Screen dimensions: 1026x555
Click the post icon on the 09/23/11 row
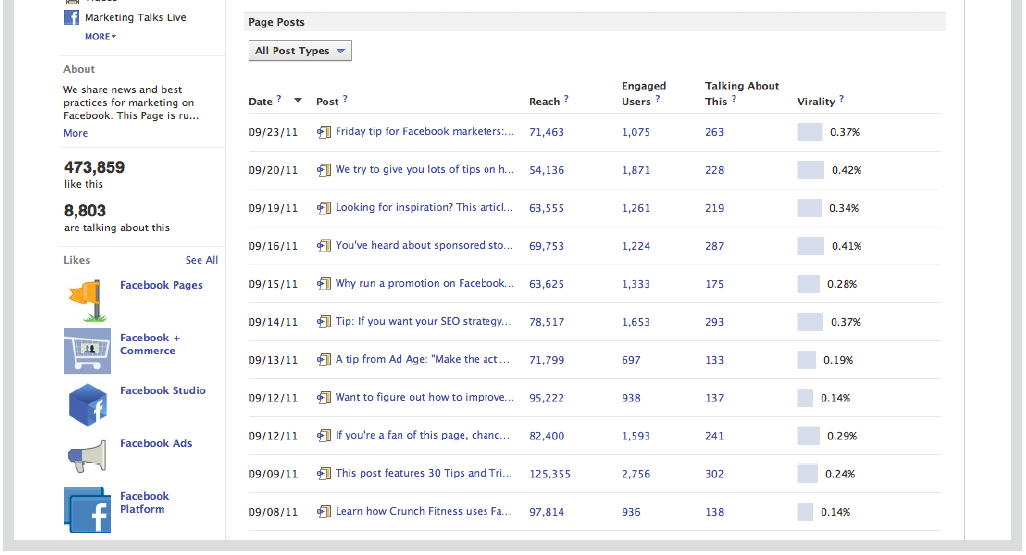(323, 132)
